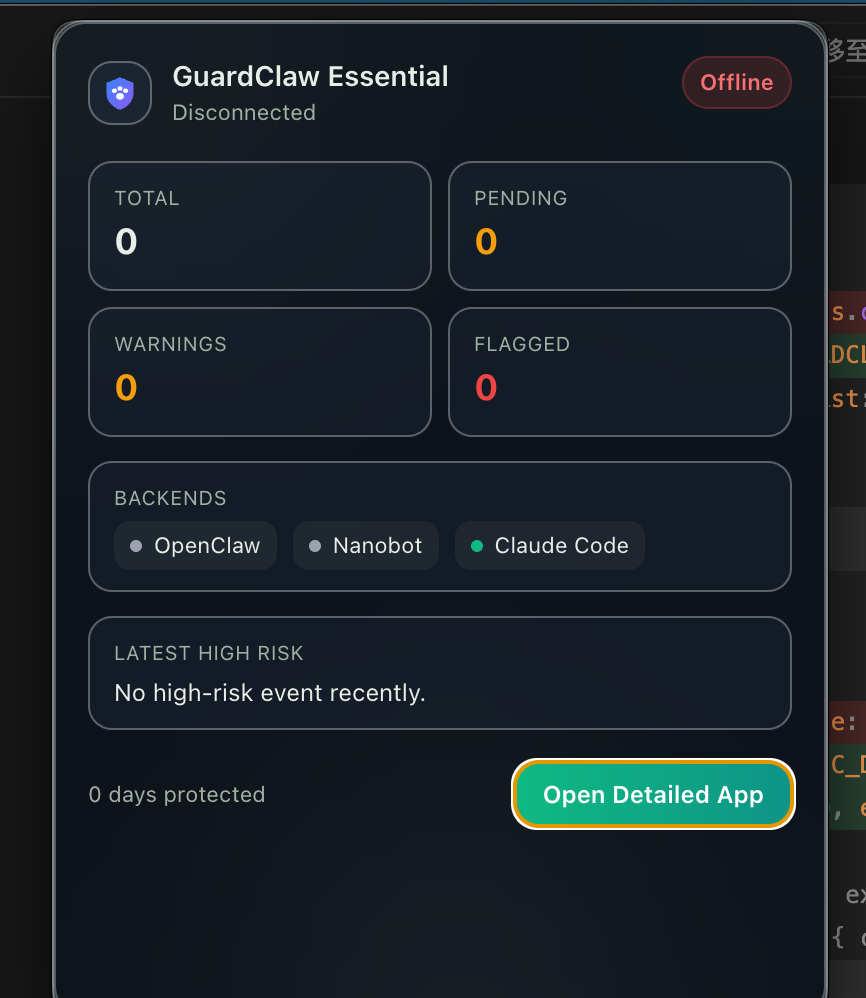This screenshot has width=866, height=998.
Task: Click the '0 days protected' link
Action: click(177, 794)
